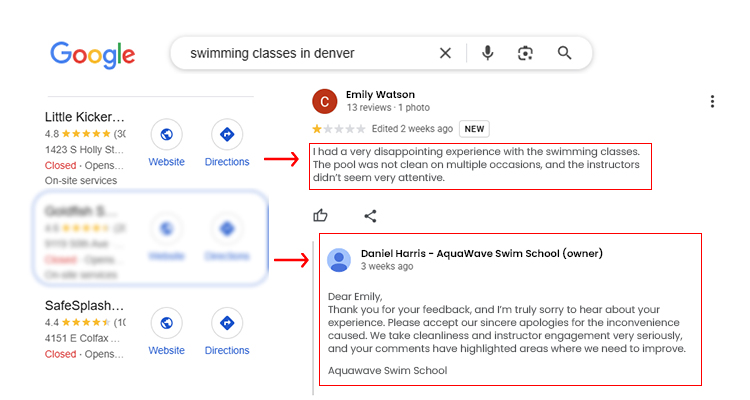Screen dimensions: 750x400
Task: Click the Directions link under SafeSplash
Action: (x=227, y=350)
